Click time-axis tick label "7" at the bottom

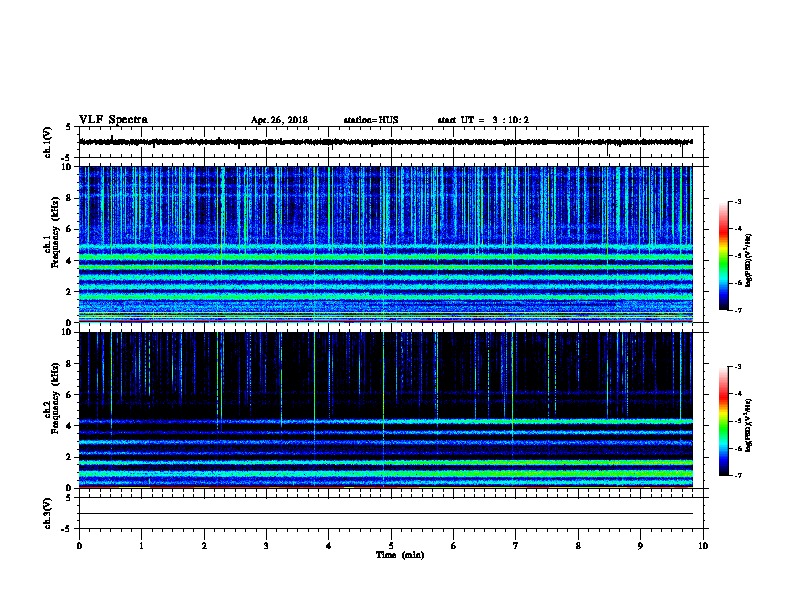[x=516, y=546]
